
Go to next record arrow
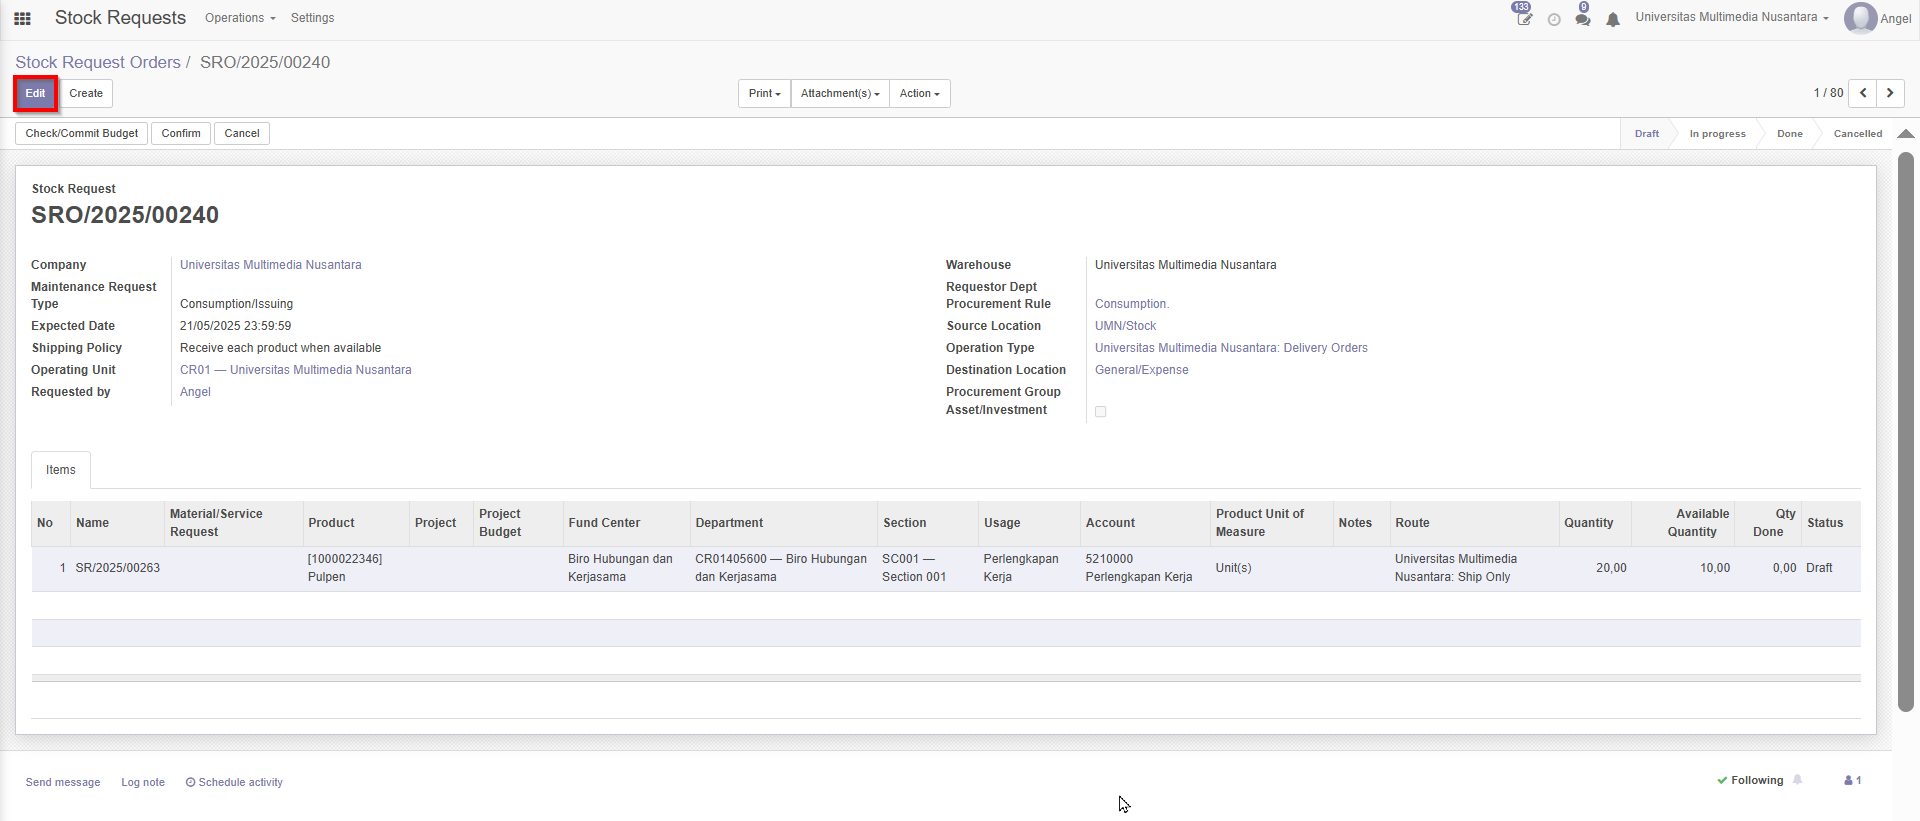[1890, 93]
